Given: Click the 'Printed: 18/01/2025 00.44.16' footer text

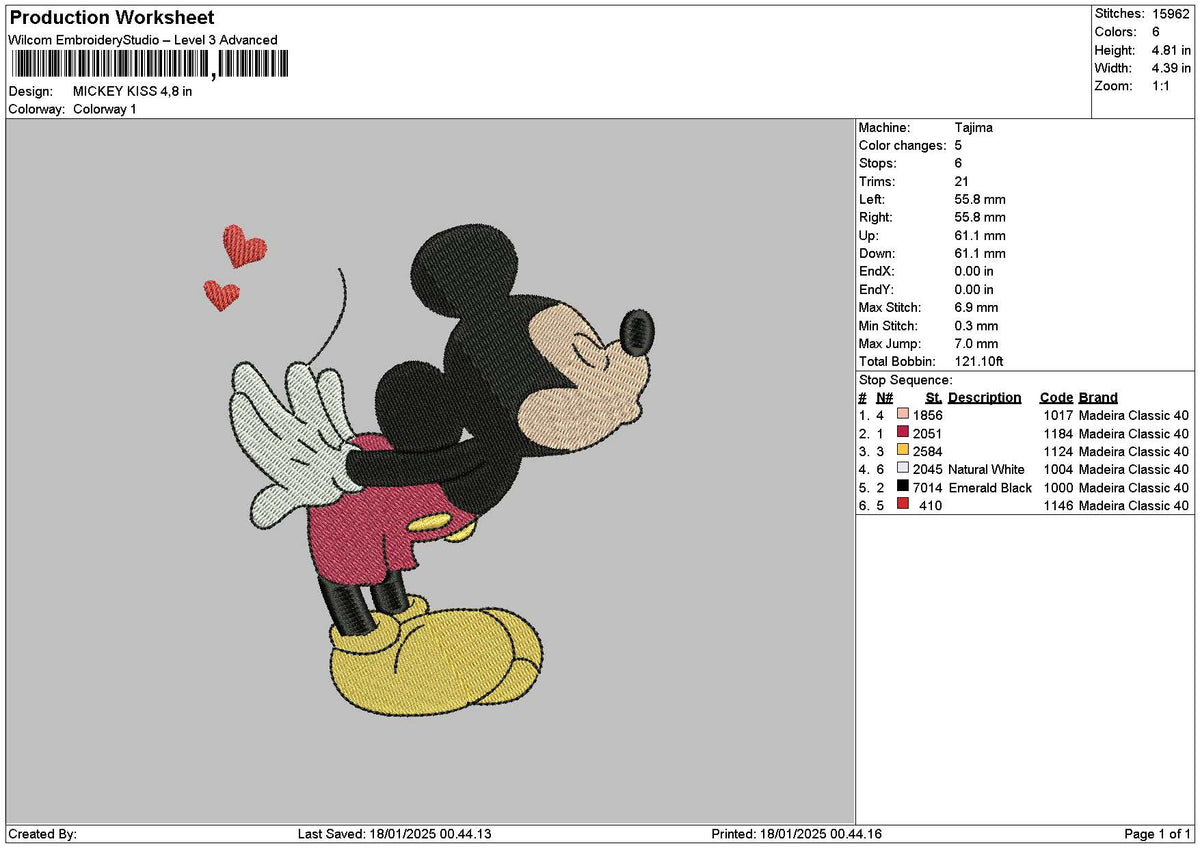Looking at the screenshot, I should (x=796, y=834).
